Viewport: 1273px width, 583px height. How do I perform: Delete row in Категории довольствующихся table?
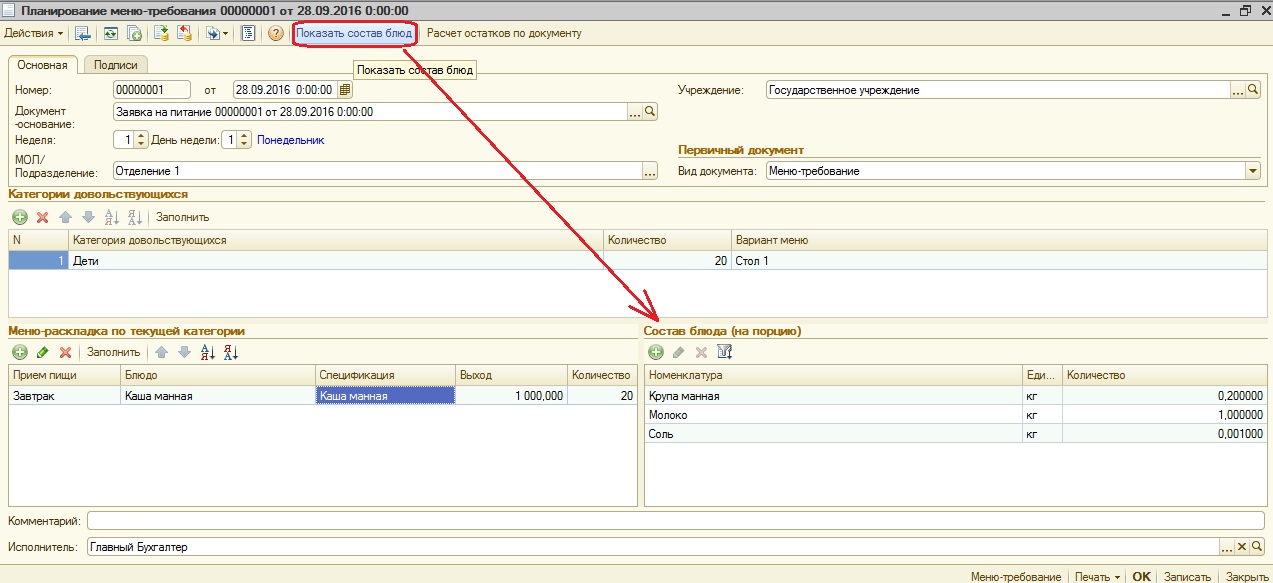(x=42, y=217)
